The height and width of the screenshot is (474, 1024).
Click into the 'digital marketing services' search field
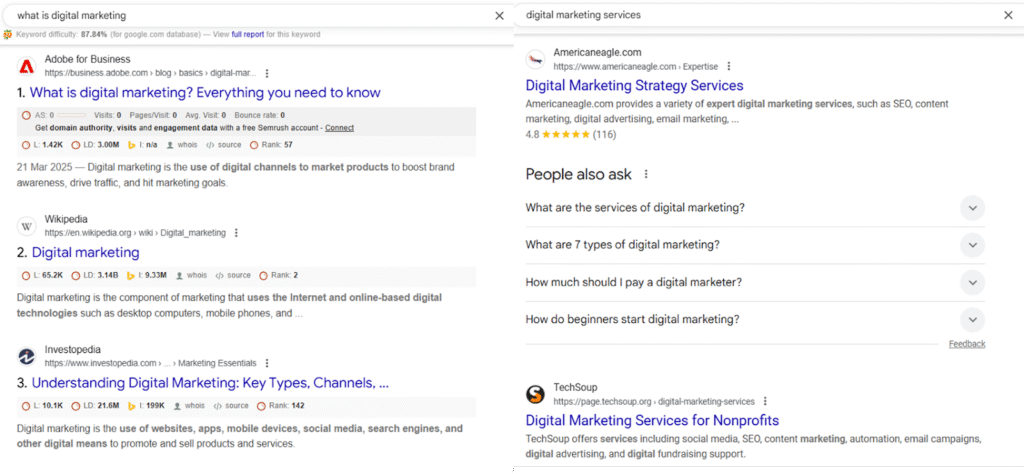point(750,15)
